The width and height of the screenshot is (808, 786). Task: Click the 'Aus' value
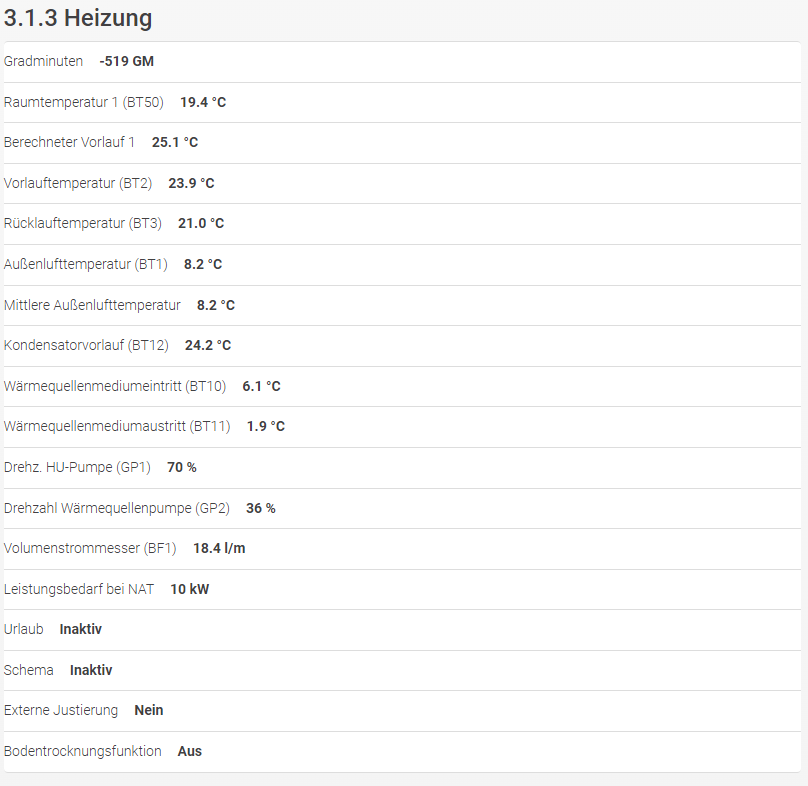coord(190,751)
